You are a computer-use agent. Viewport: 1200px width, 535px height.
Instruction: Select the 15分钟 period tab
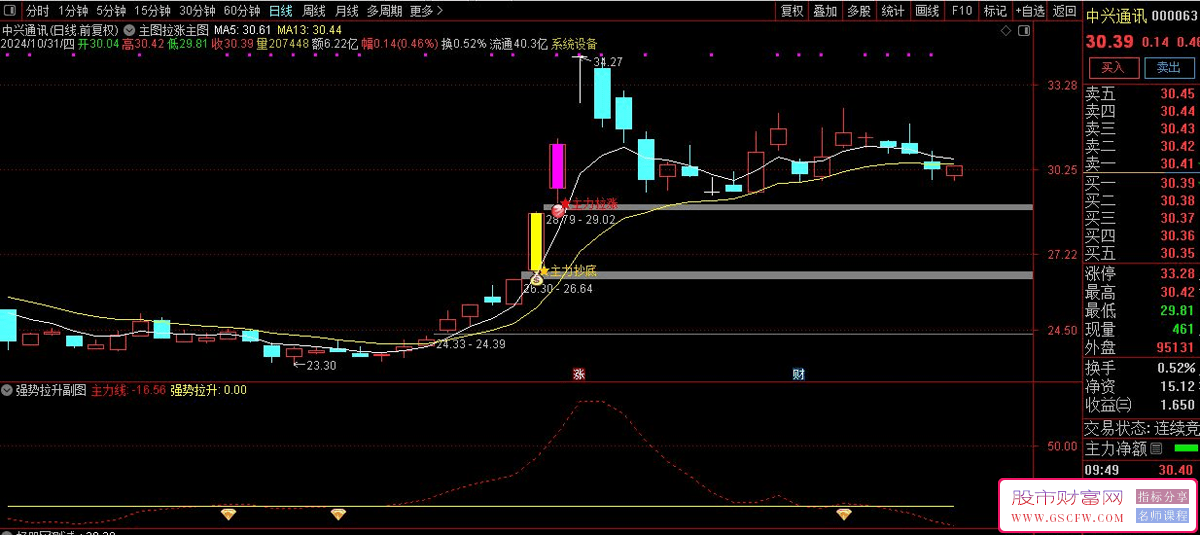[153, 11]
